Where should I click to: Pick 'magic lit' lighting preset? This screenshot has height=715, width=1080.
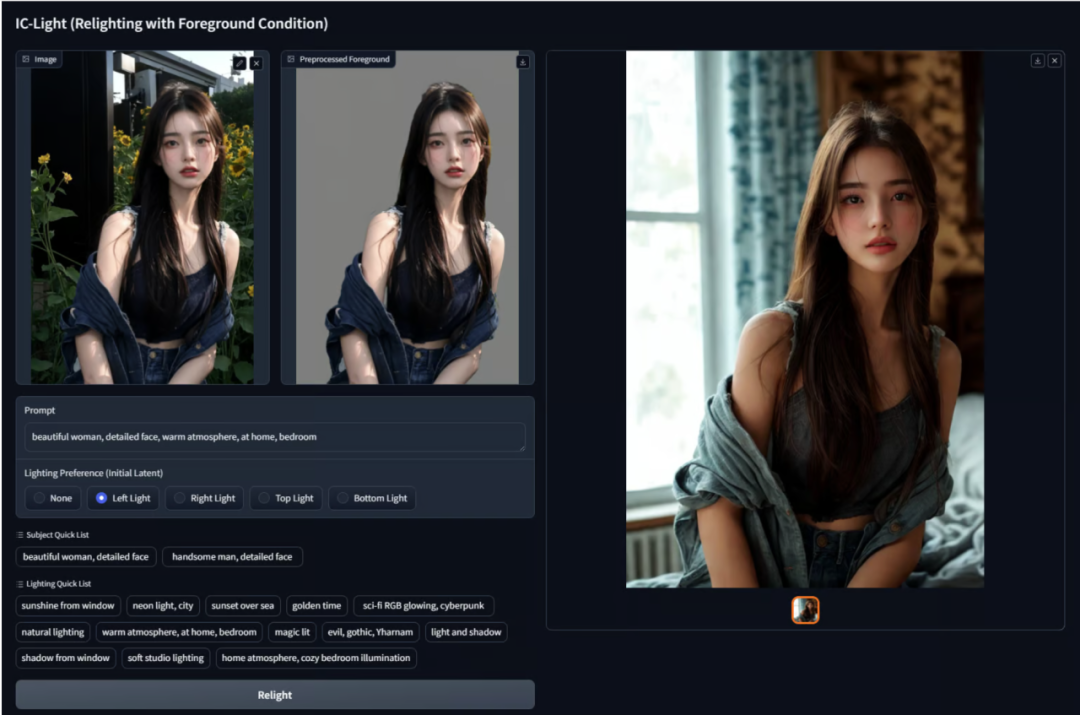[292, 632]
